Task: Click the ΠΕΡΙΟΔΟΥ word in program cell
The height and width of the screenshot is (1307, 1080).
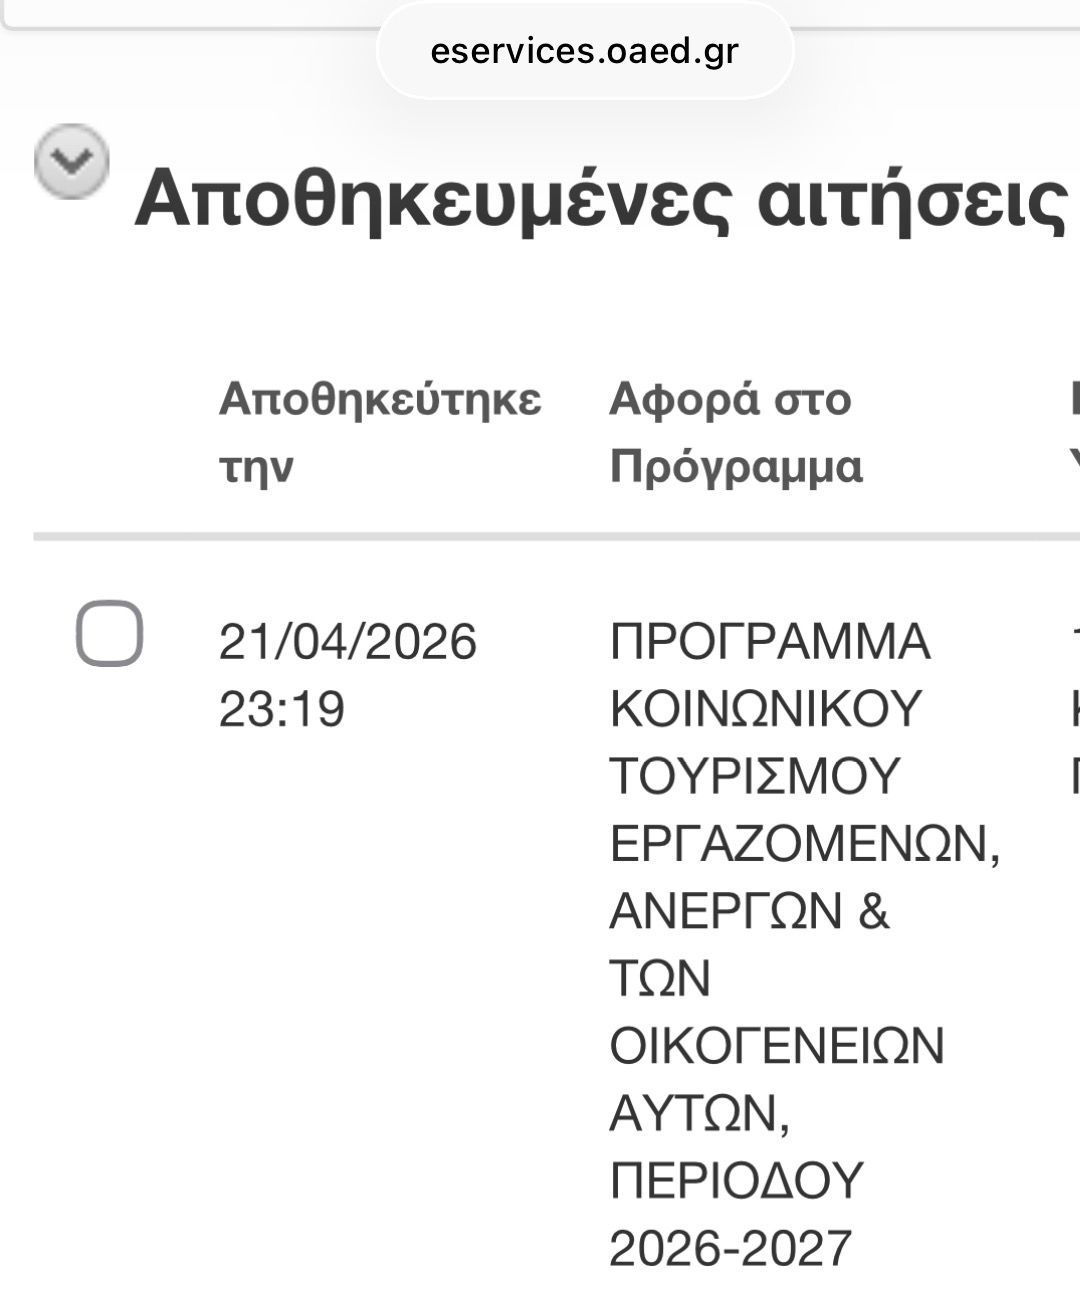Action: (x=735, y=1181)
